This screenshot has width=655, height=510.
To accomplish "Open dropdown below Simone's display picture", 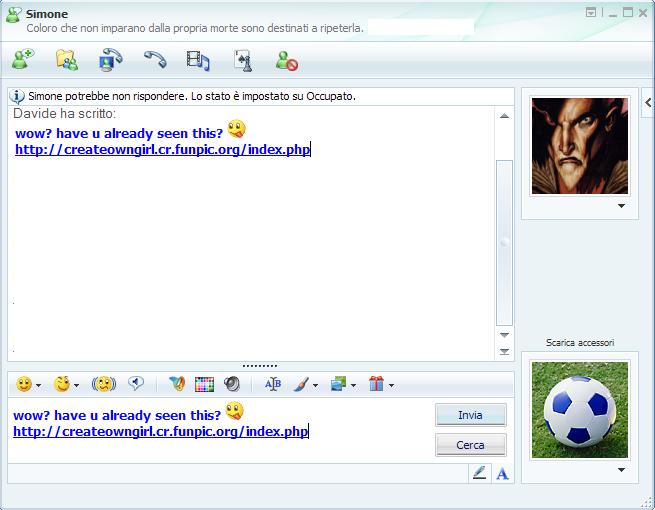I will click(x=621, y=206).
